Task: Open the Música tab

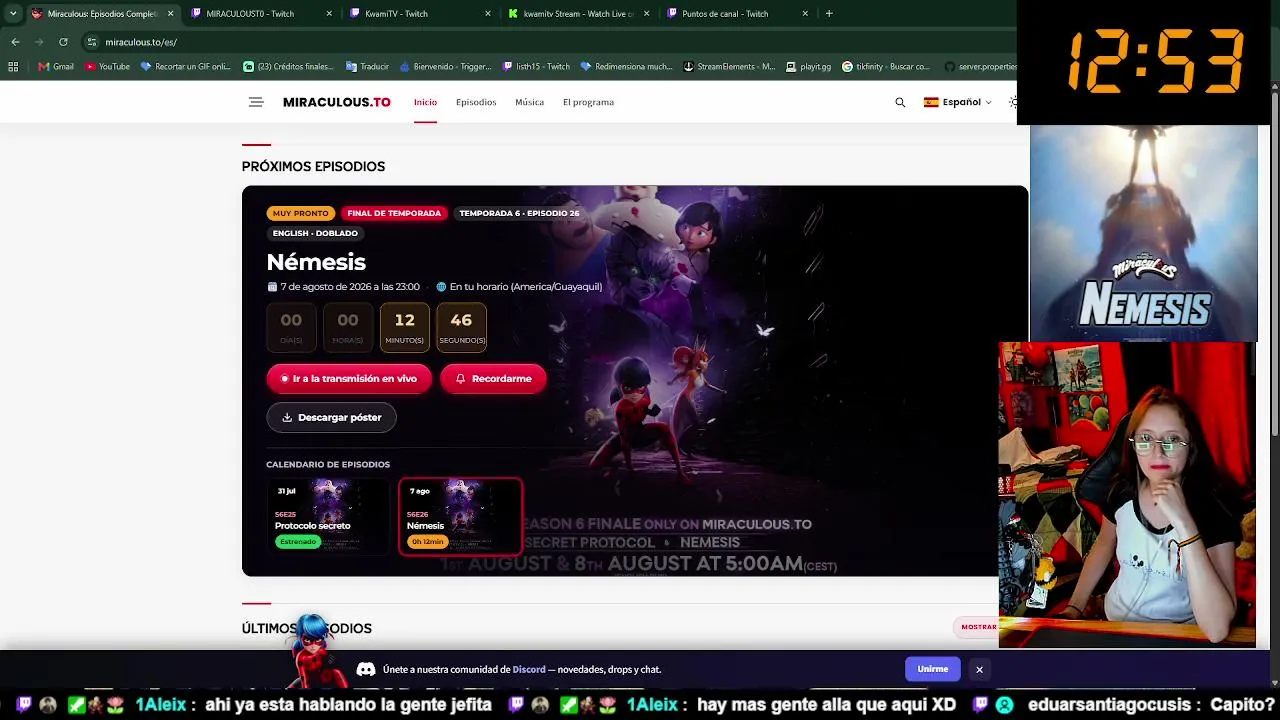Action: pos(530,102)
